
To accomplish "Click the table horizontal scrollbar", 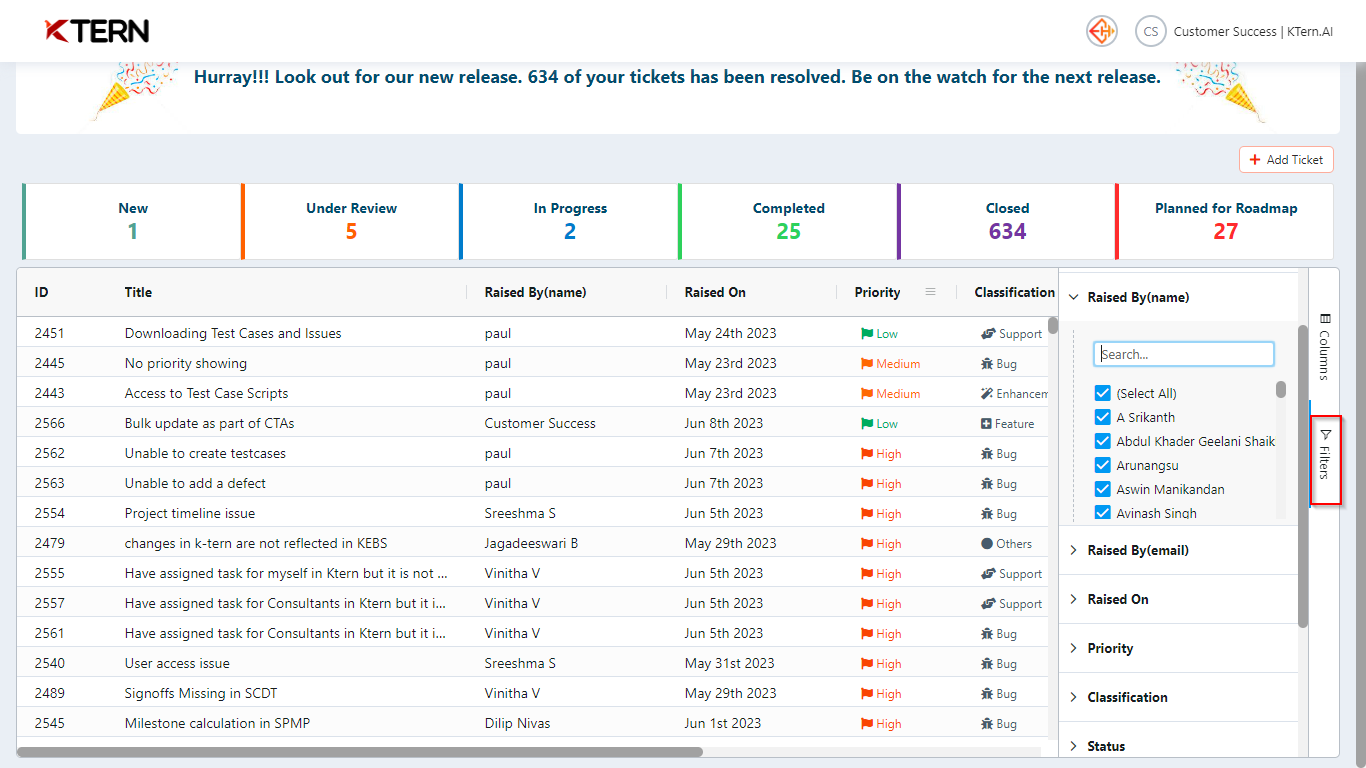I will [360, 752].
